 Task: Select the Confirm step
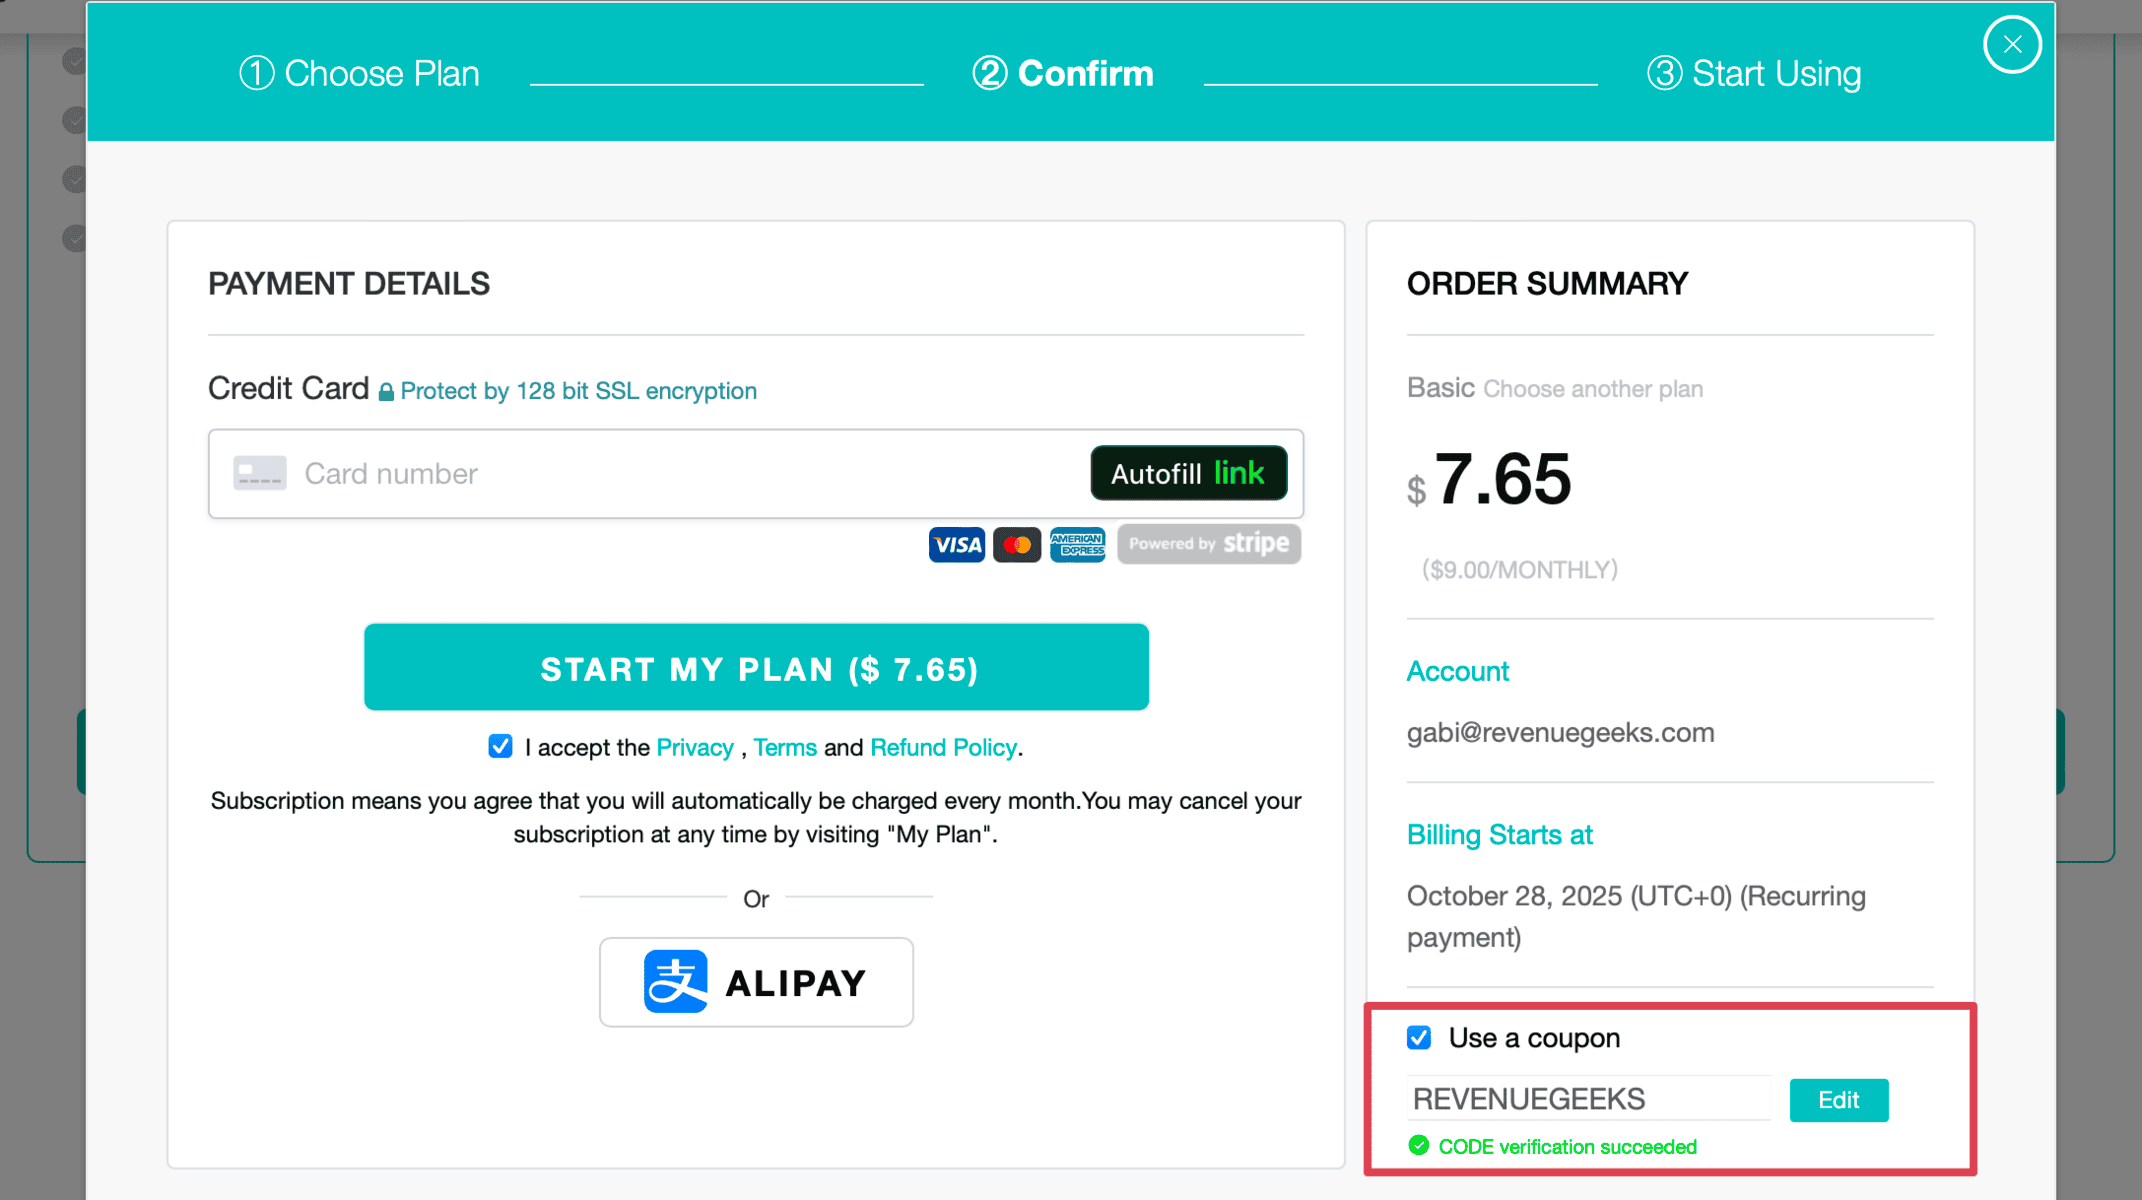click(x=1063, y=74)
